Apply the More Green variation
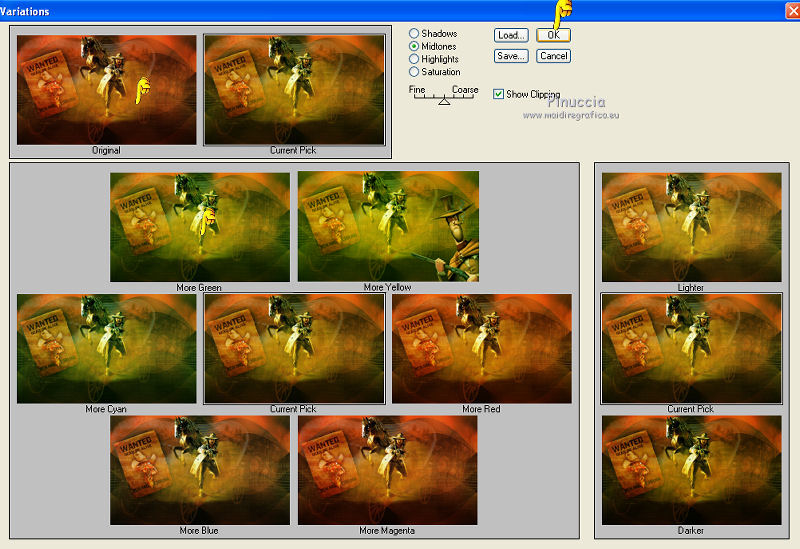Screen dimensions: 800x549 pyautogui.click(x=200, y=227)
